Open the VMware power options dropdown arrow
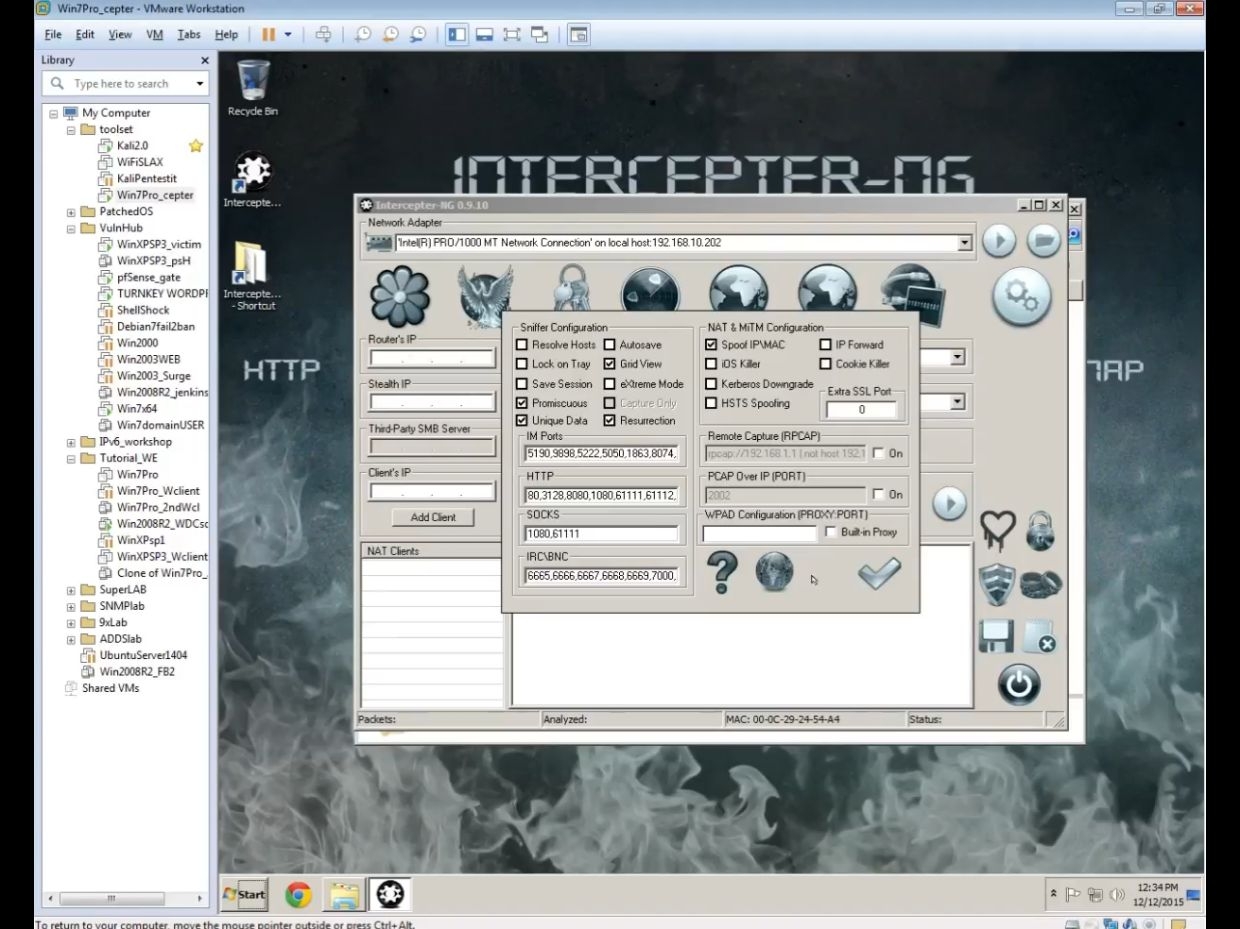Viewport: 1240px width, 929px height. (x=288, y=34)
